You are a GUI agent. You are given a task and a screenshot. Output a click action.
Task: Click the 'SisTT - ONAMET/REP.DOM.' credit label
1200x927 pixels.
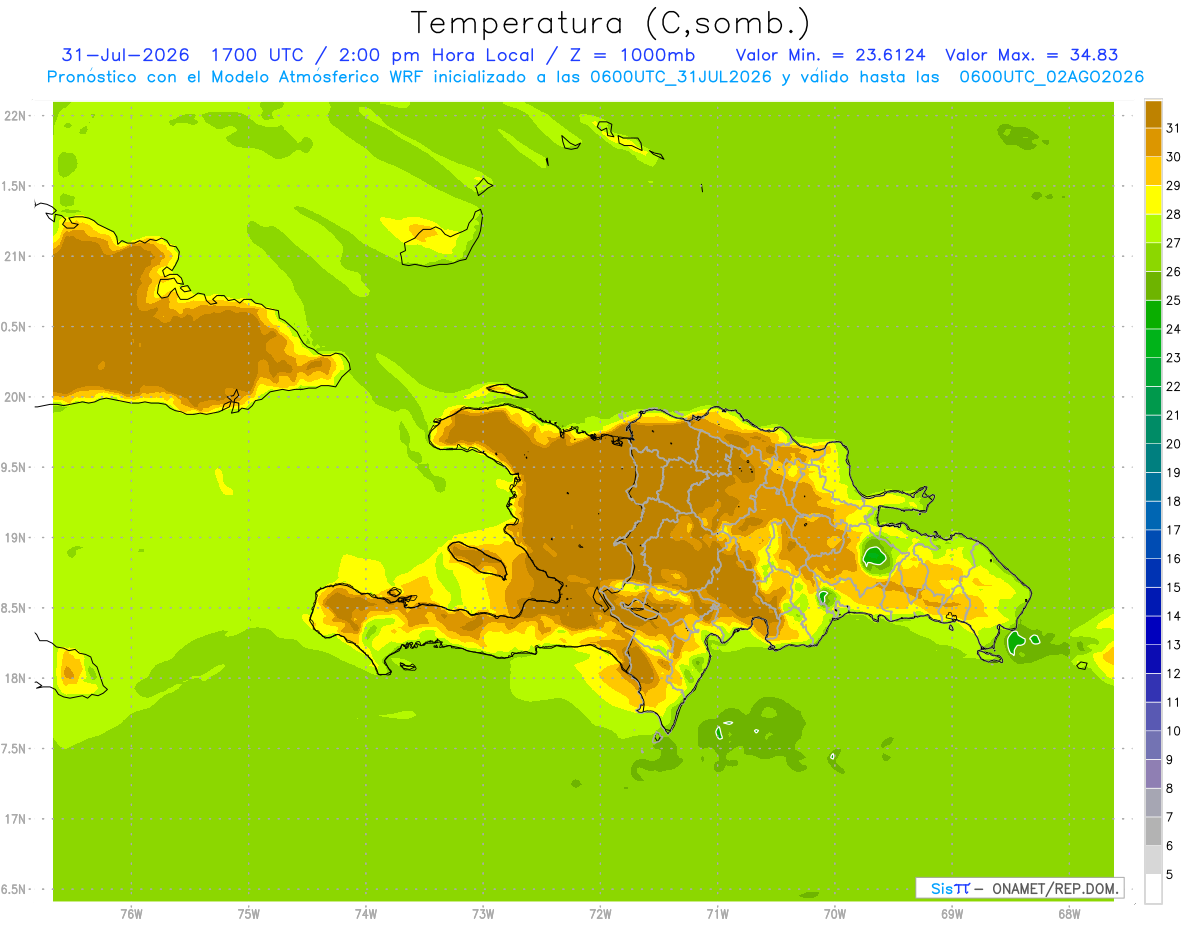(x=1019, y=888)
